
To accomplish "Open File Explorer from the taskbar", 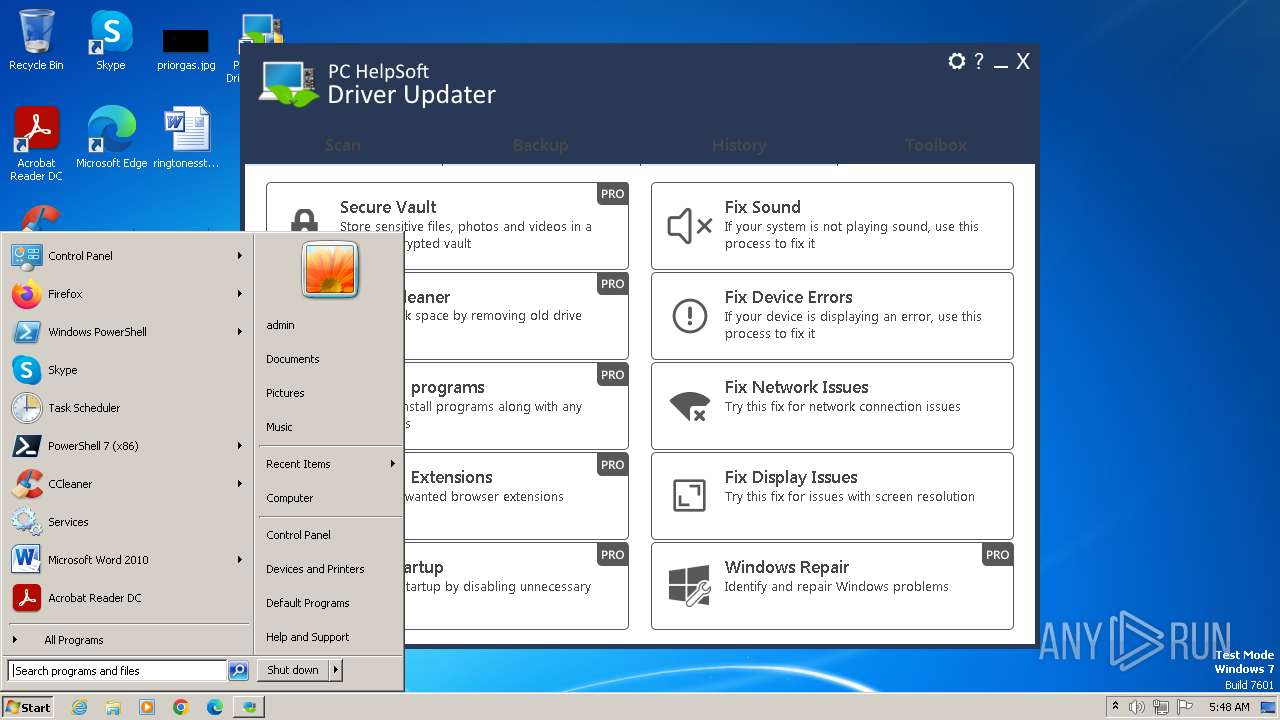I will coord(113,707).
